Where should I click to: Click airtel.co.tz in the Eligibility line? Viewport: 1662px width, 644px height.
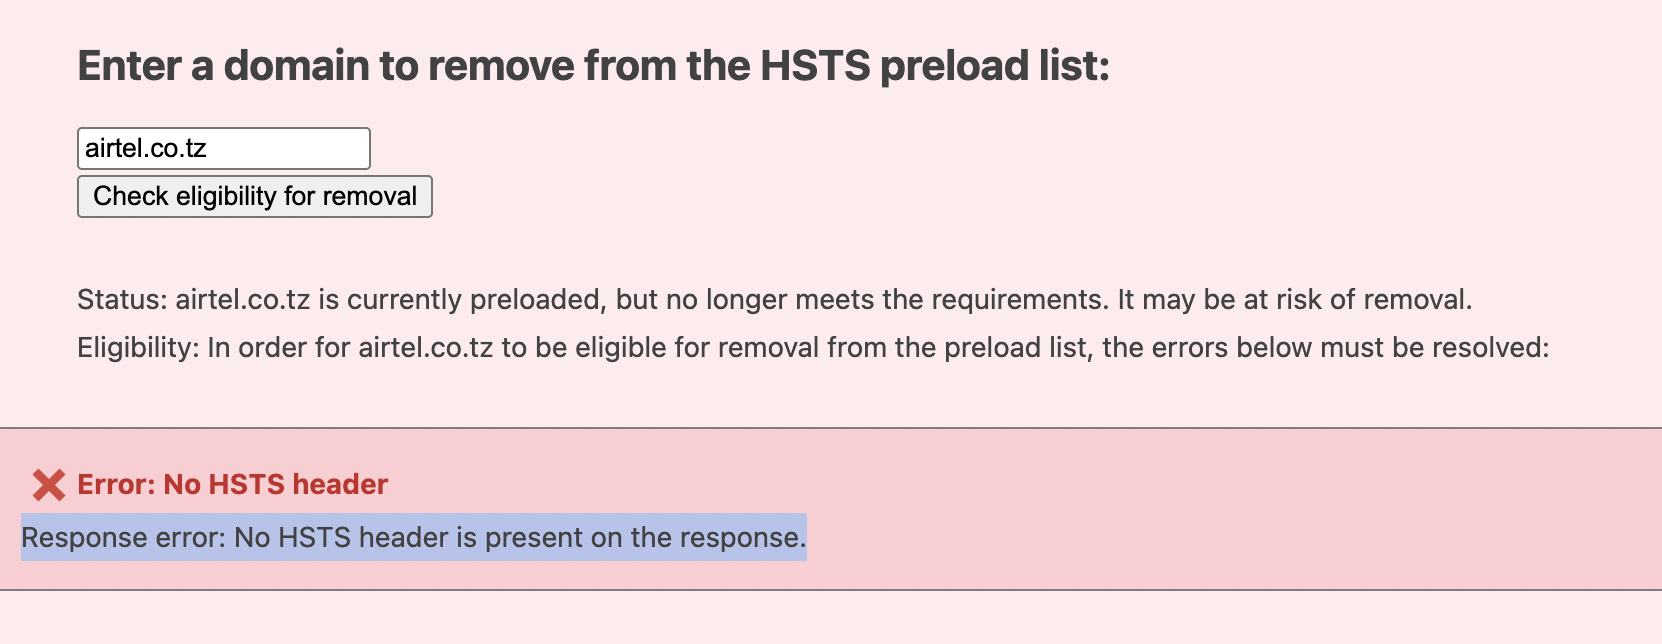click(426, 348)
